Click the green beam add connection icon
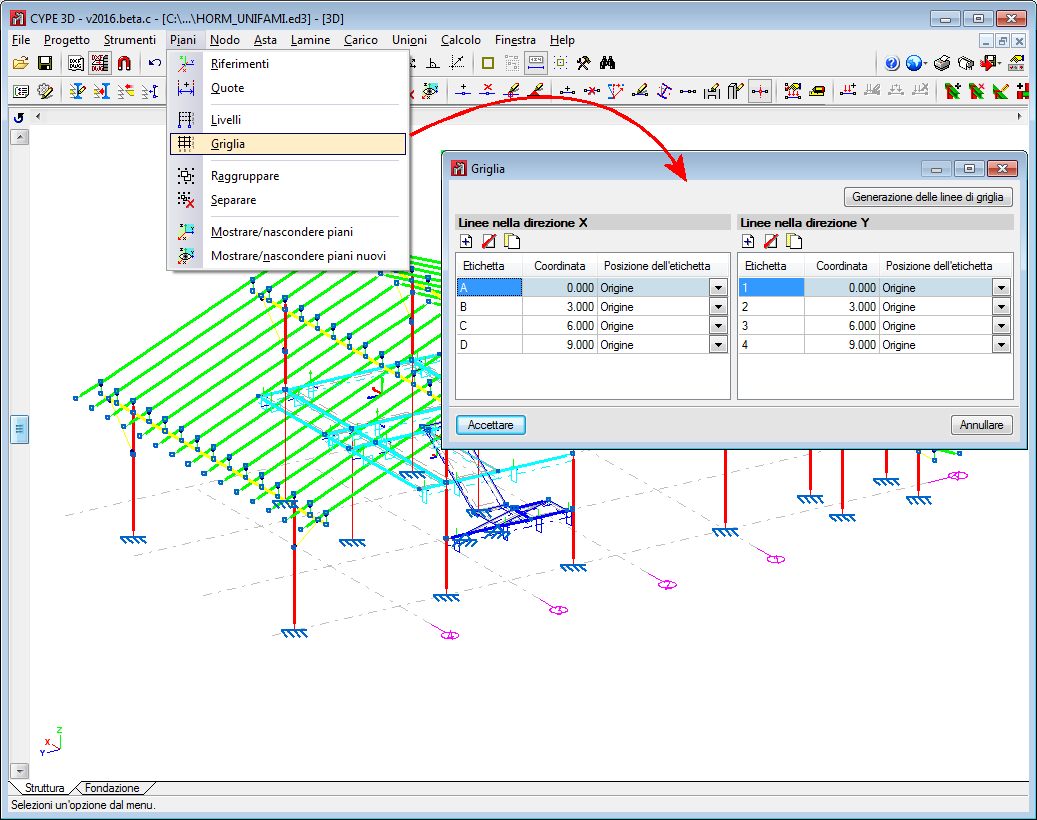 [952, 91]
